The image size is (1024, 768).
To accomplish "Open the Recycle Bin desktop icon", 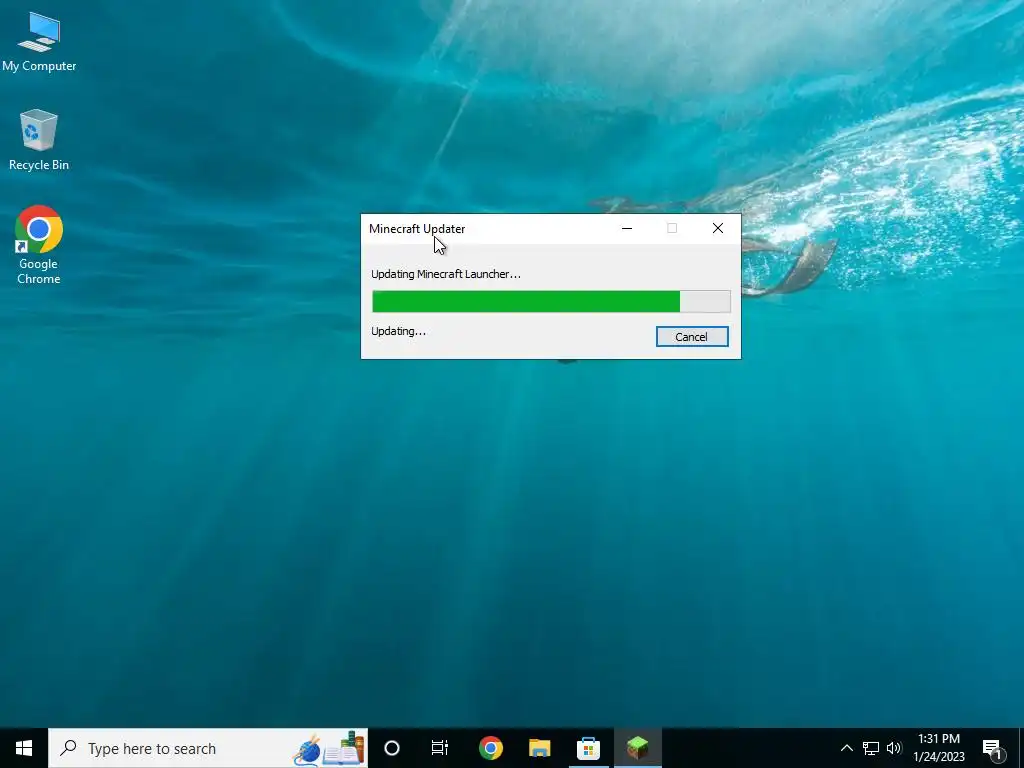I will point(39,140).
